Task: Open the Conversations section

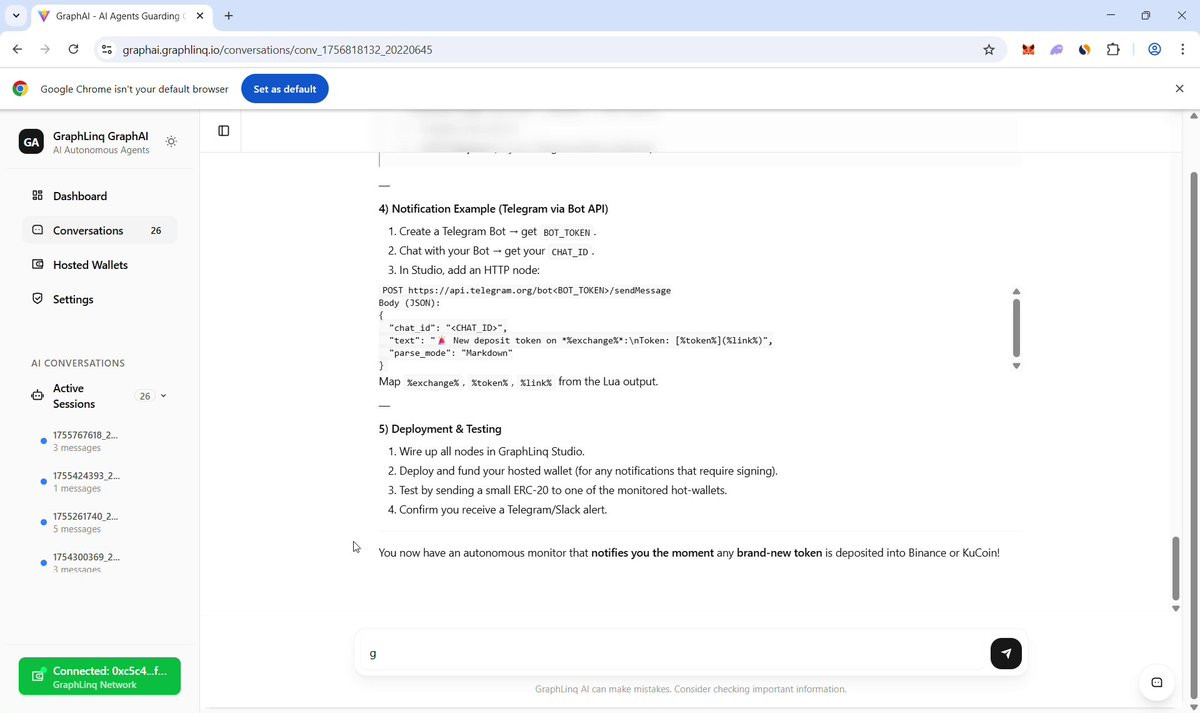Action: click(100, 230)
